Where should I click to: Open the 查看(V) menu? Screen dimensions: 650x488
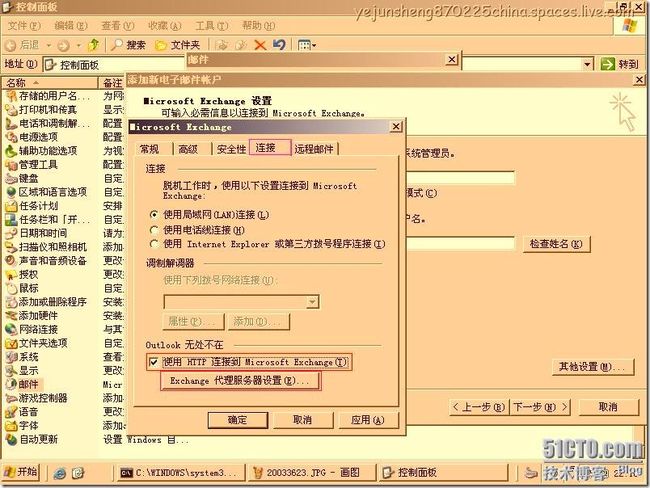click(x=118, y=26)
